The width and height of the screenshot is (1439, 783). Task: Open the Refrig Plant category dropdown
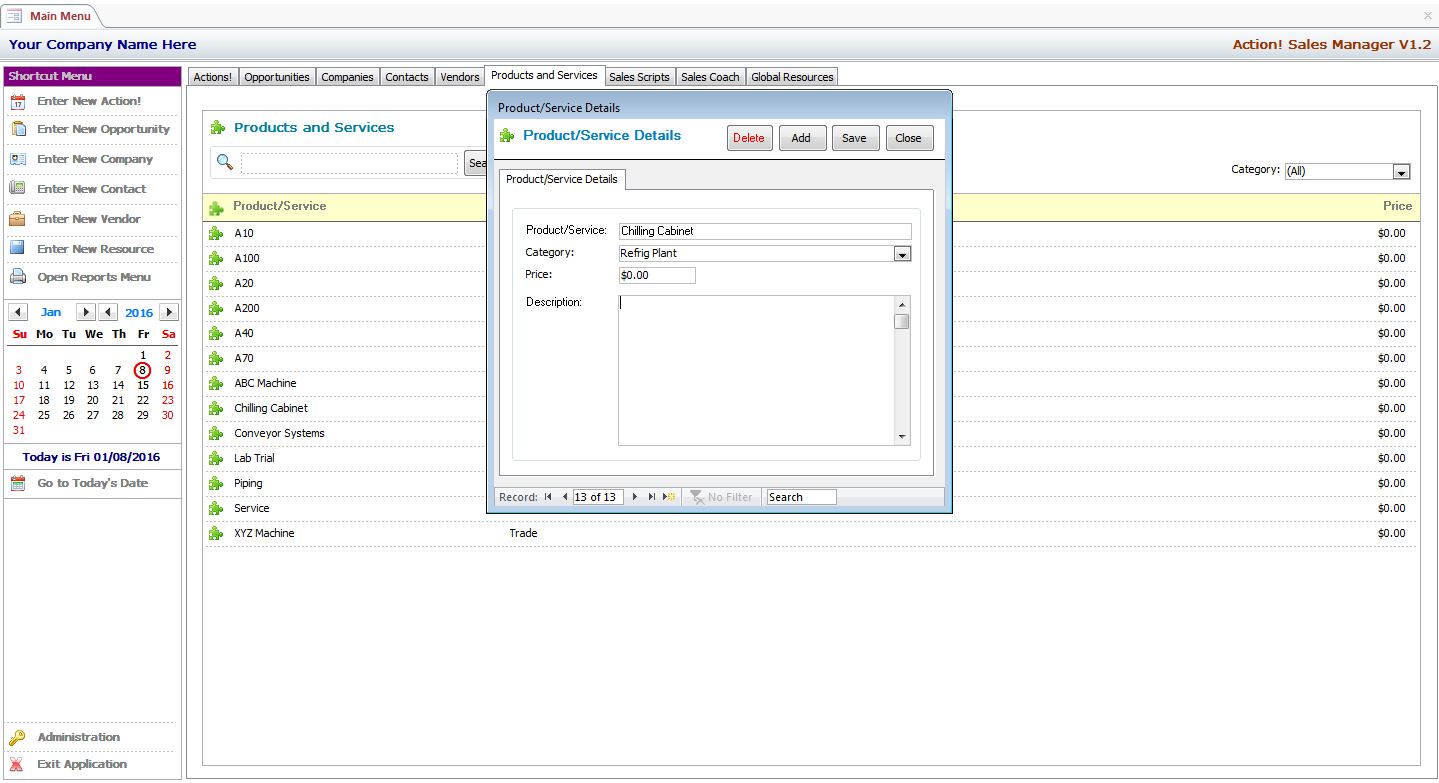pyautogui.click(x=902, y=254)
